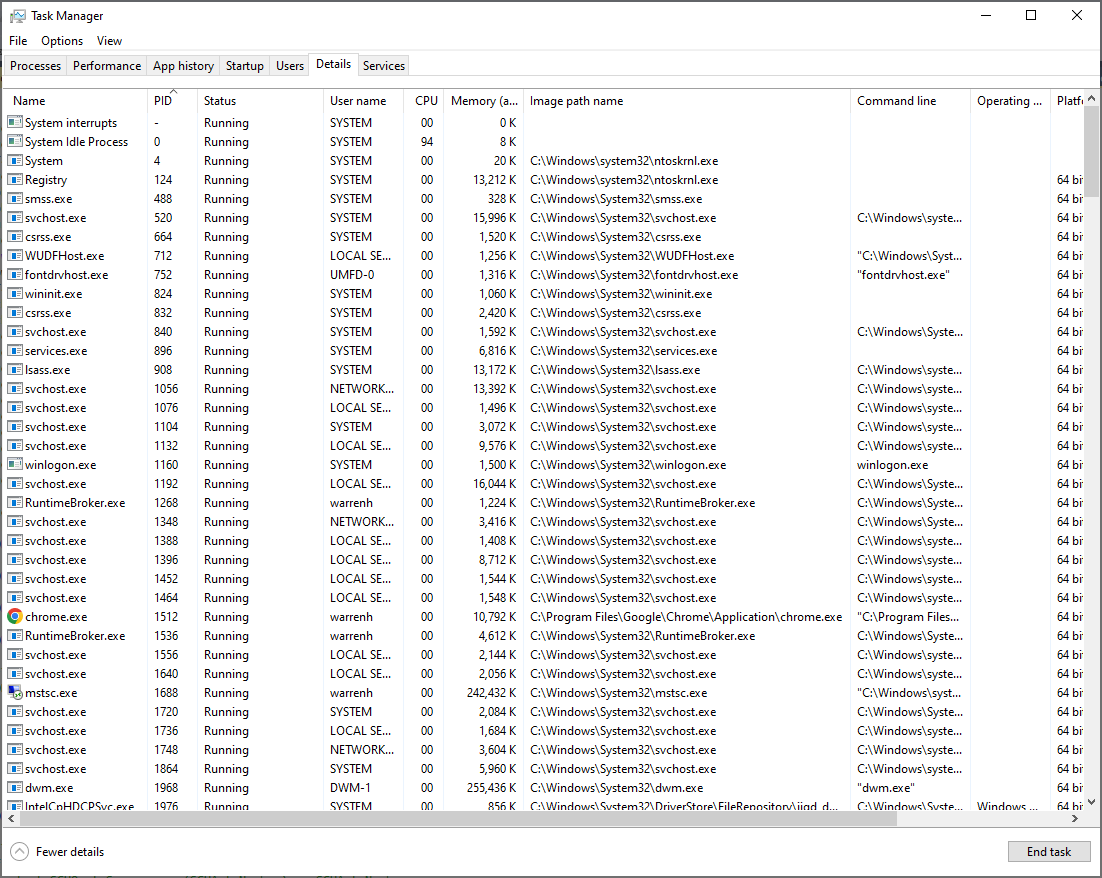Click the End task button
Viewport: 1102px width, 878px height.
click(1049, 851)
